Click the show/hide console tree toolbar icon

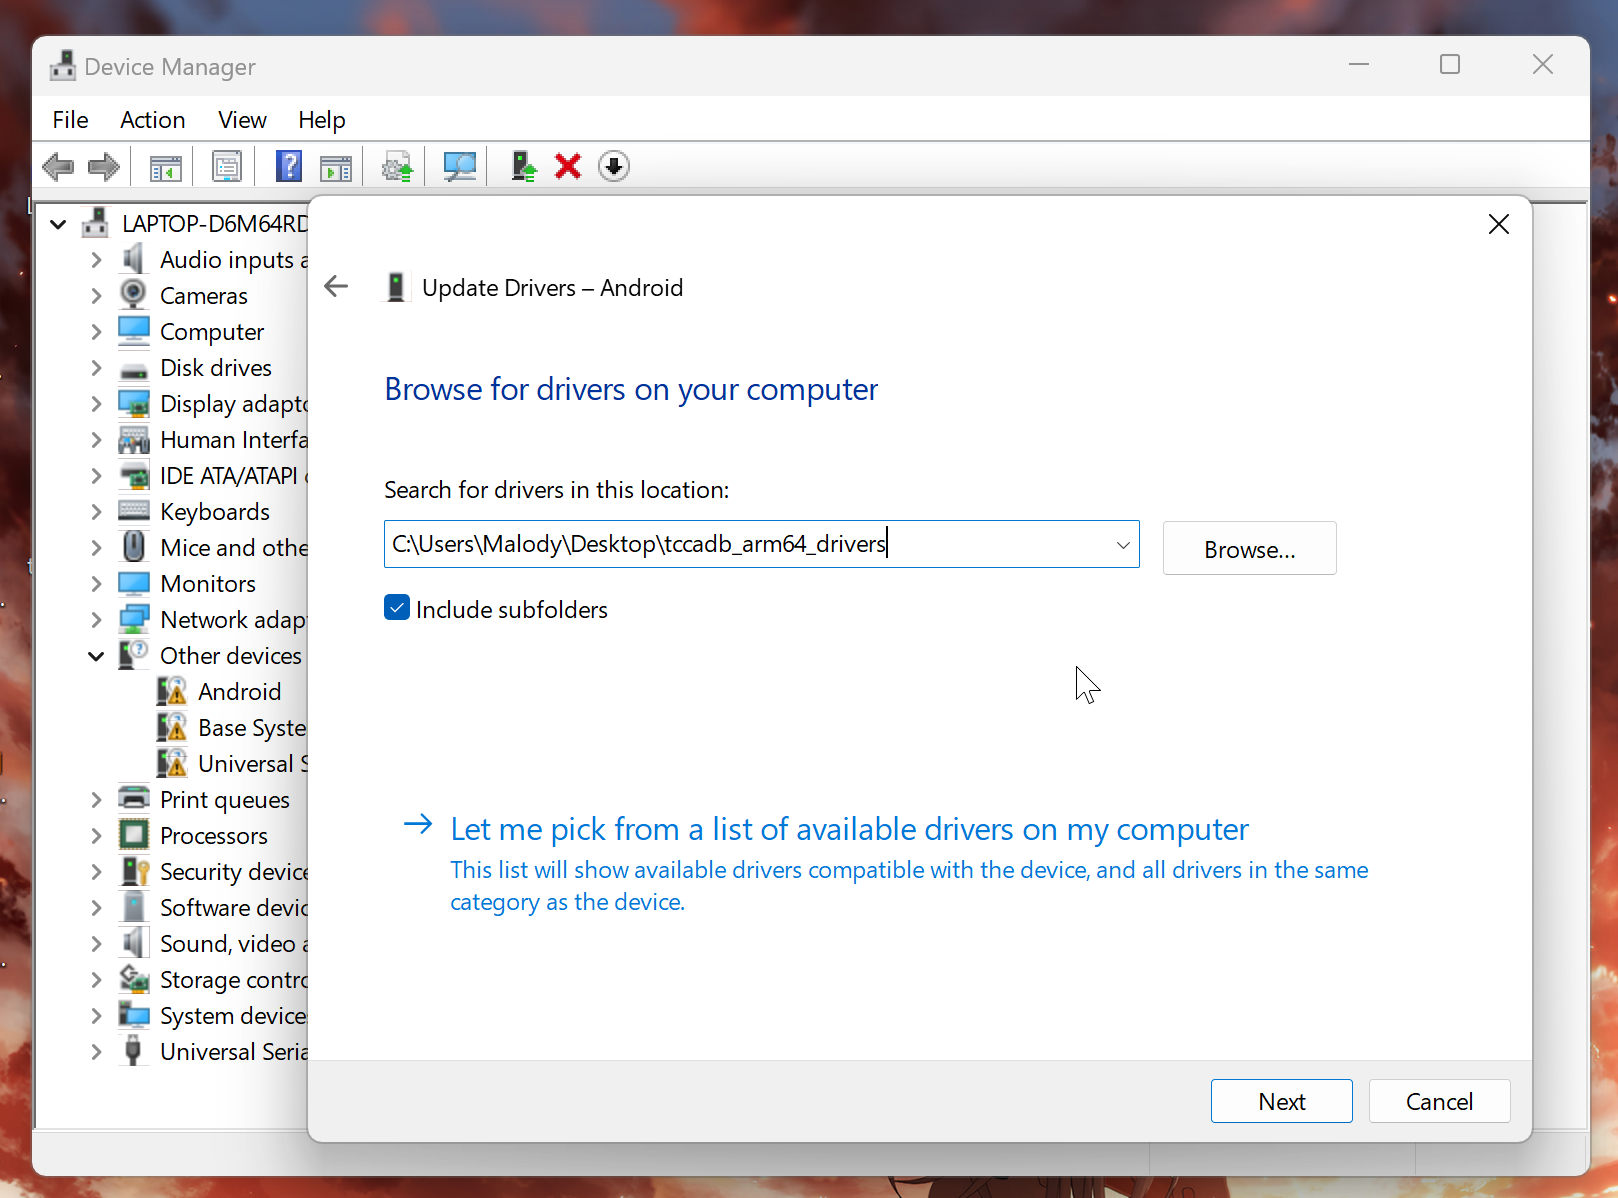[165, 167]
